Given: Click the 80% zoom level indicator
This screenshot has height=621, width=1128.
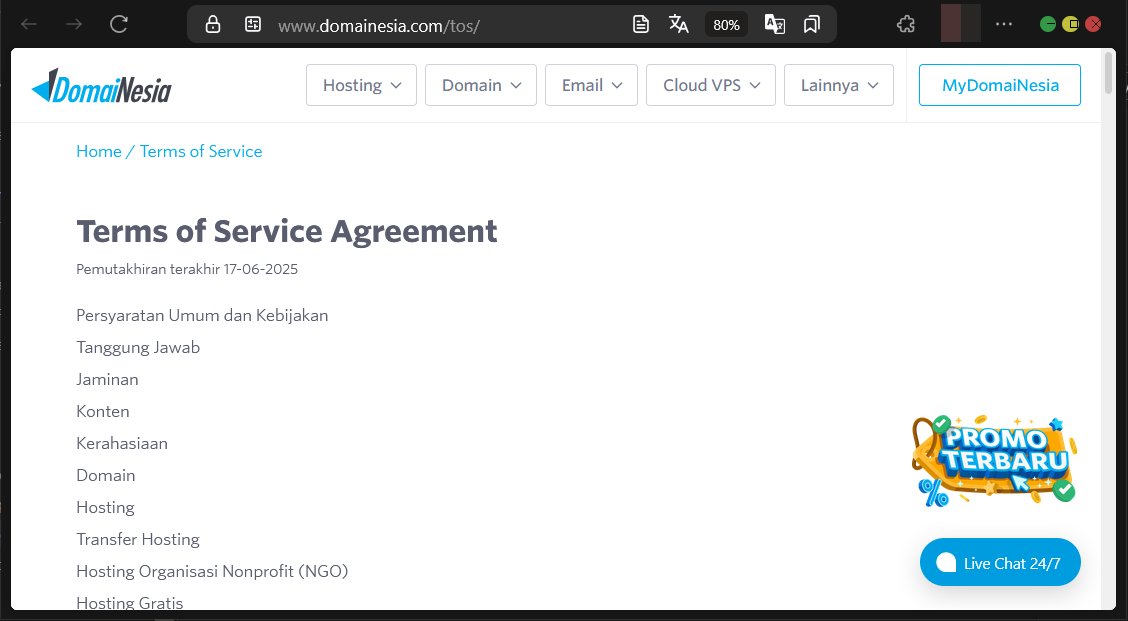Looking at the screenshot, I should tap(726, 24).
